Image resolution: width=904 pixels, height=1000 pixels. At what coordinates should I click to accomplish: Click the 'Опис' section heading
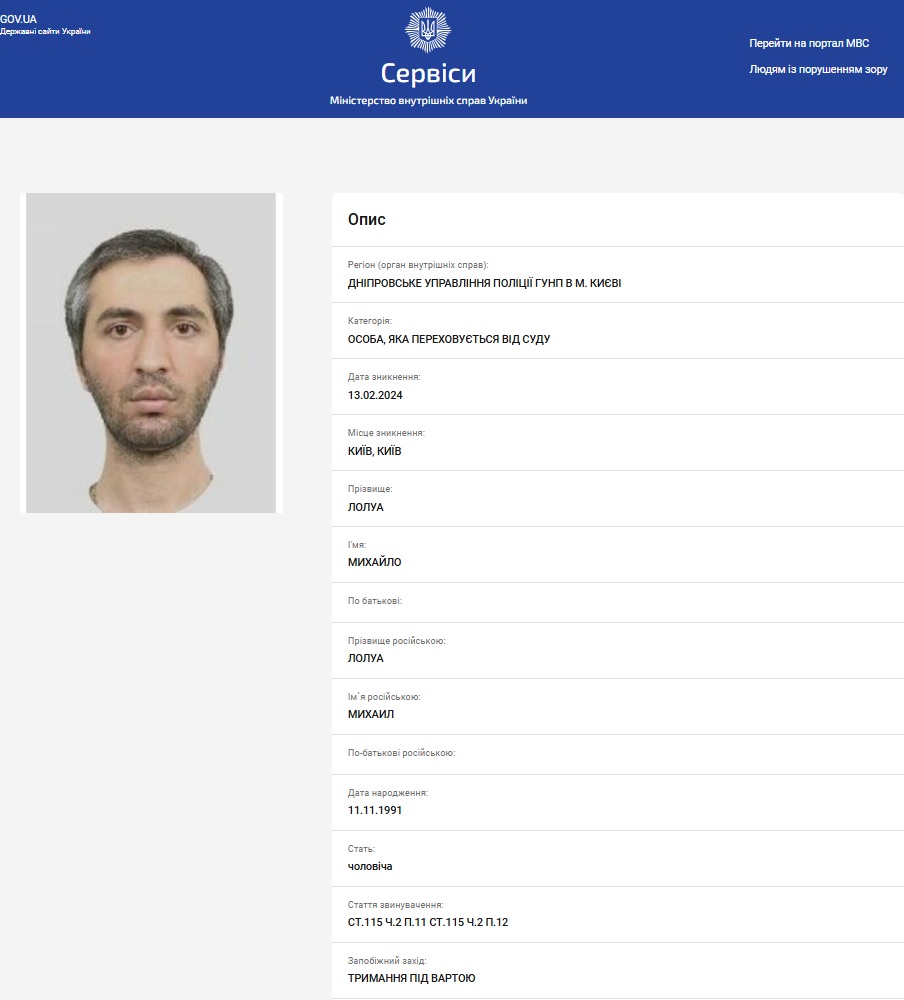(x=366, y=220)
